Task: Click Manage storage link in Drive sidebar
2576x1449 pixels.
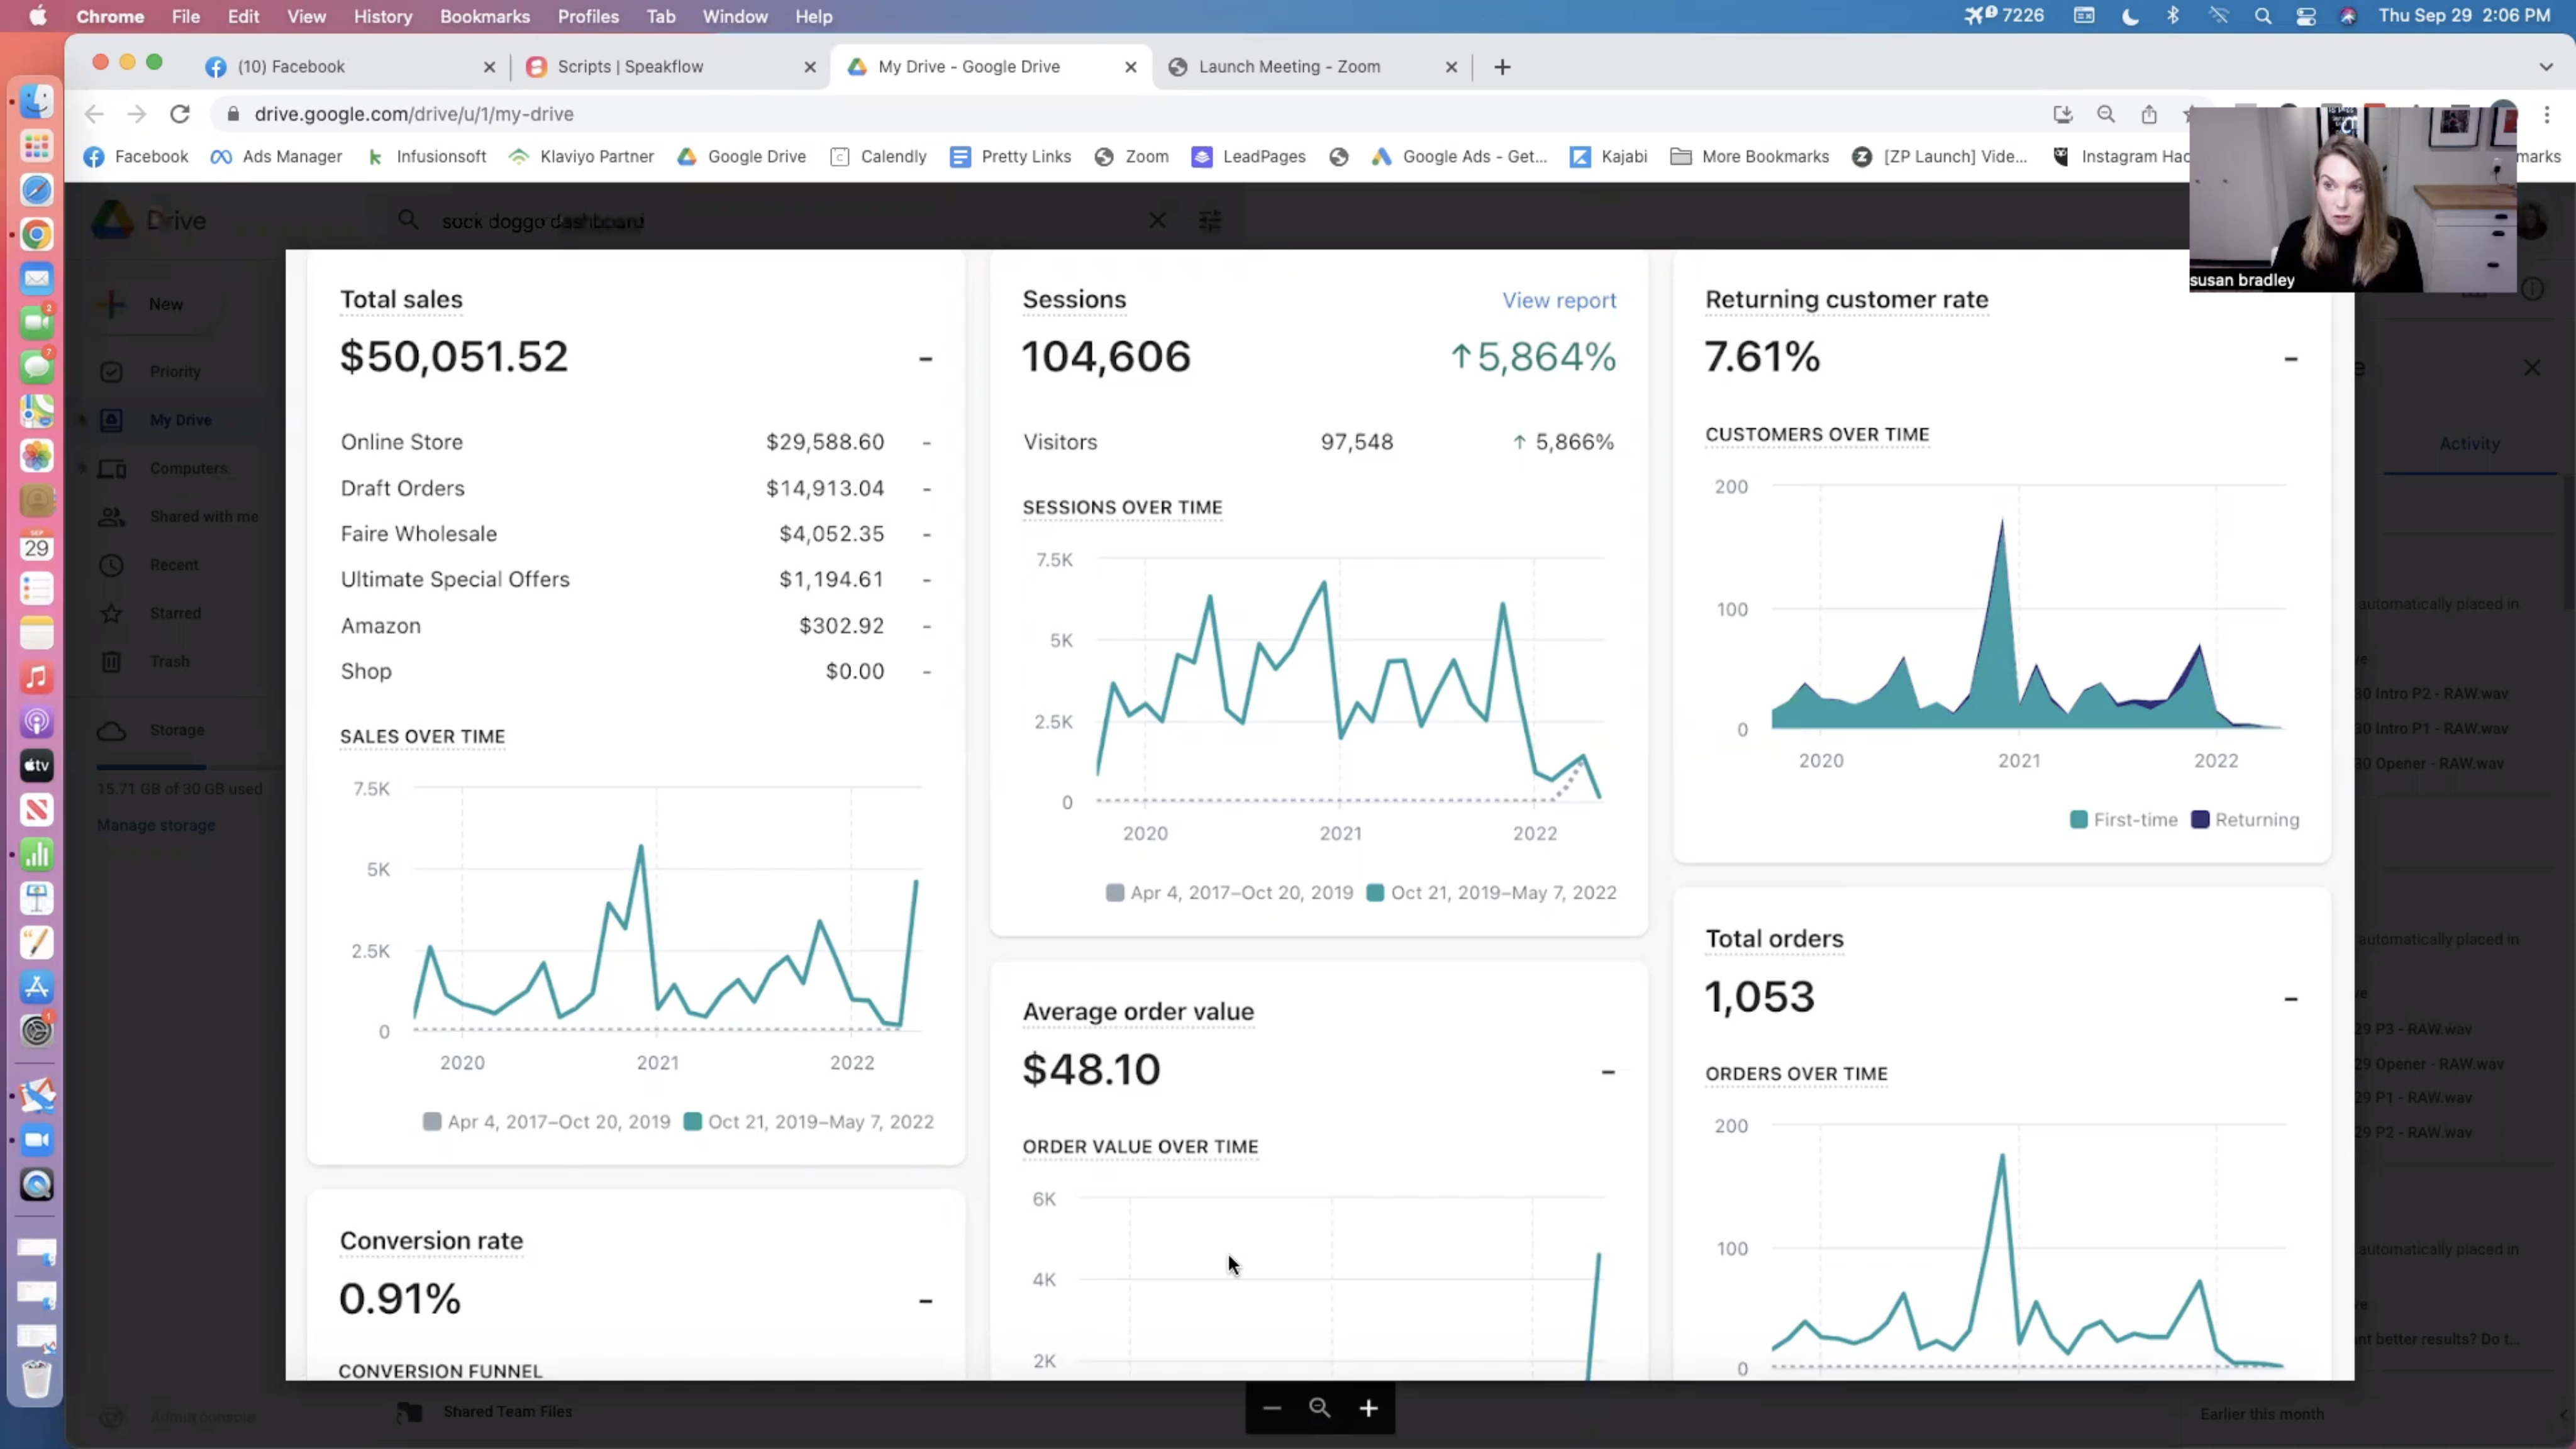Action: pyautogui.click(x=156, y=825)
